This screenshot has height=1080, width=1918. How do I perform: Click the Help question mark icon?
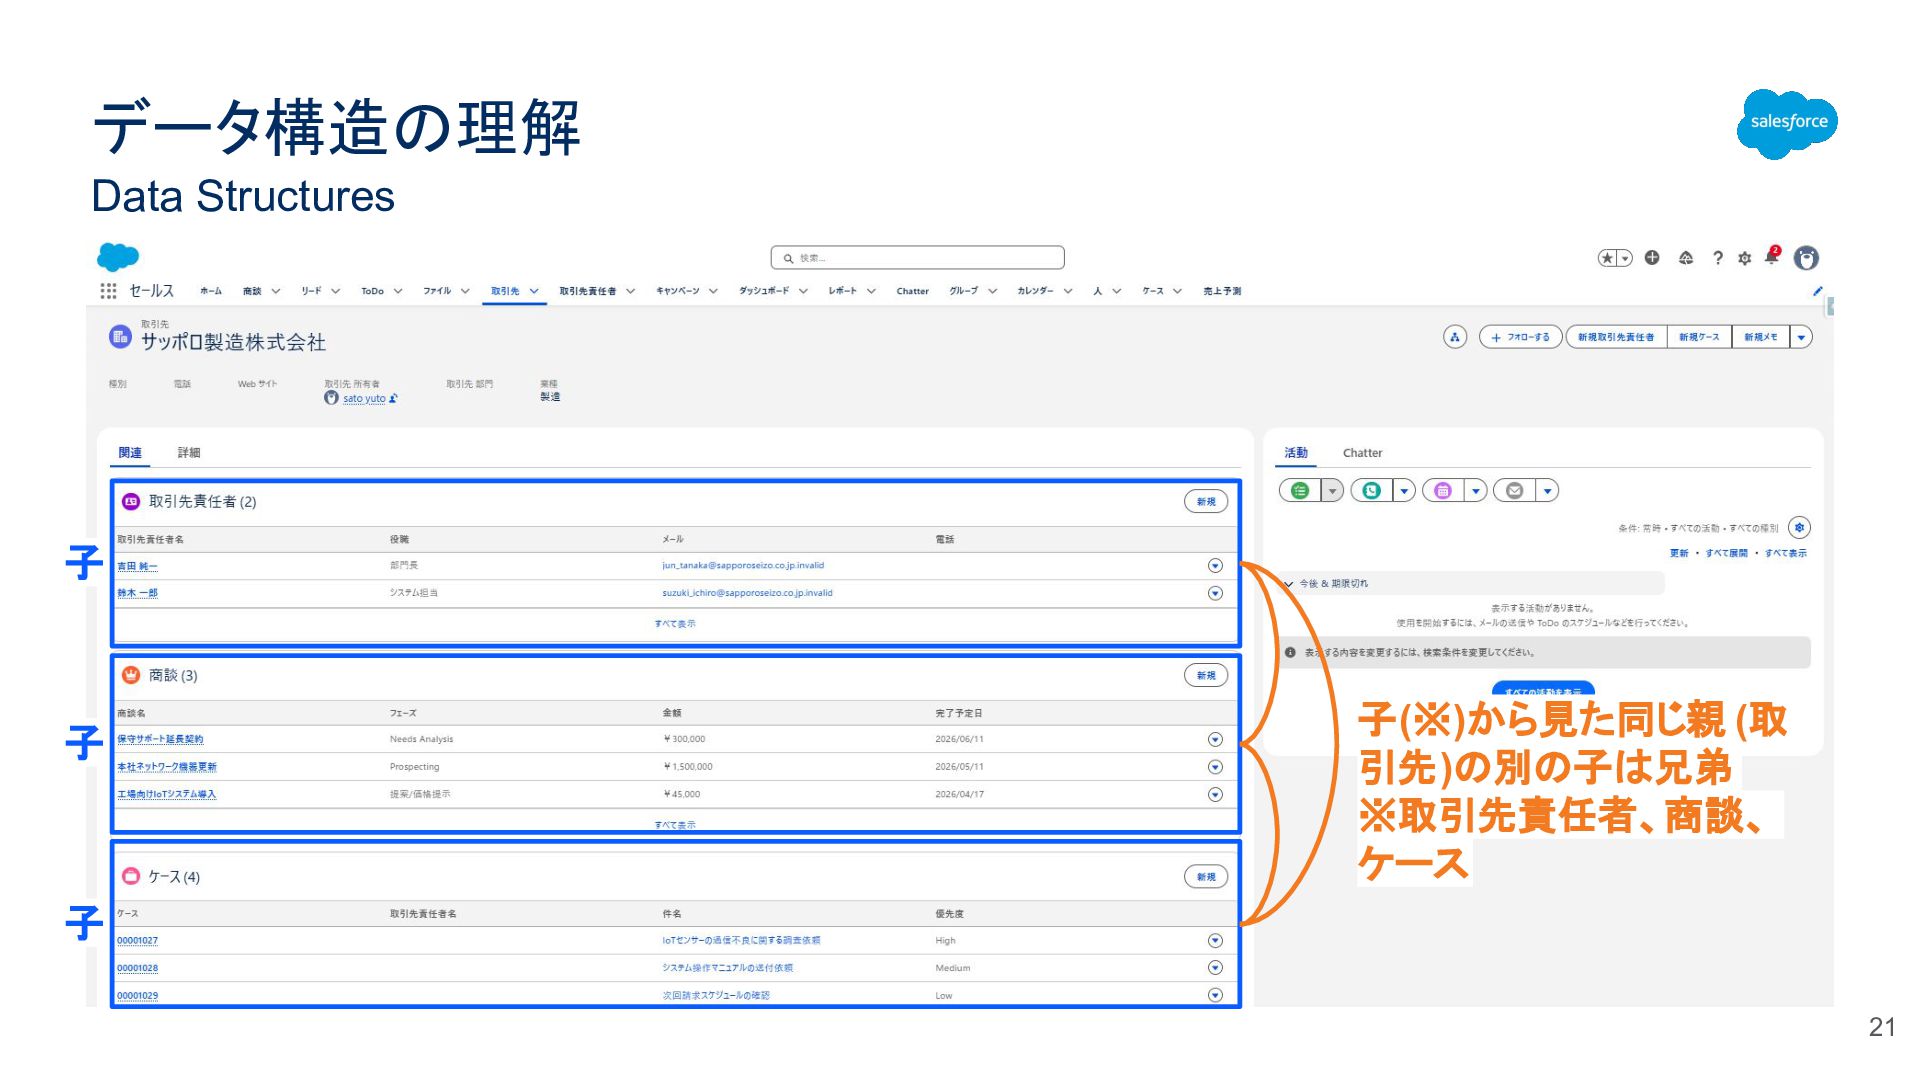(x=1718, y=258)
